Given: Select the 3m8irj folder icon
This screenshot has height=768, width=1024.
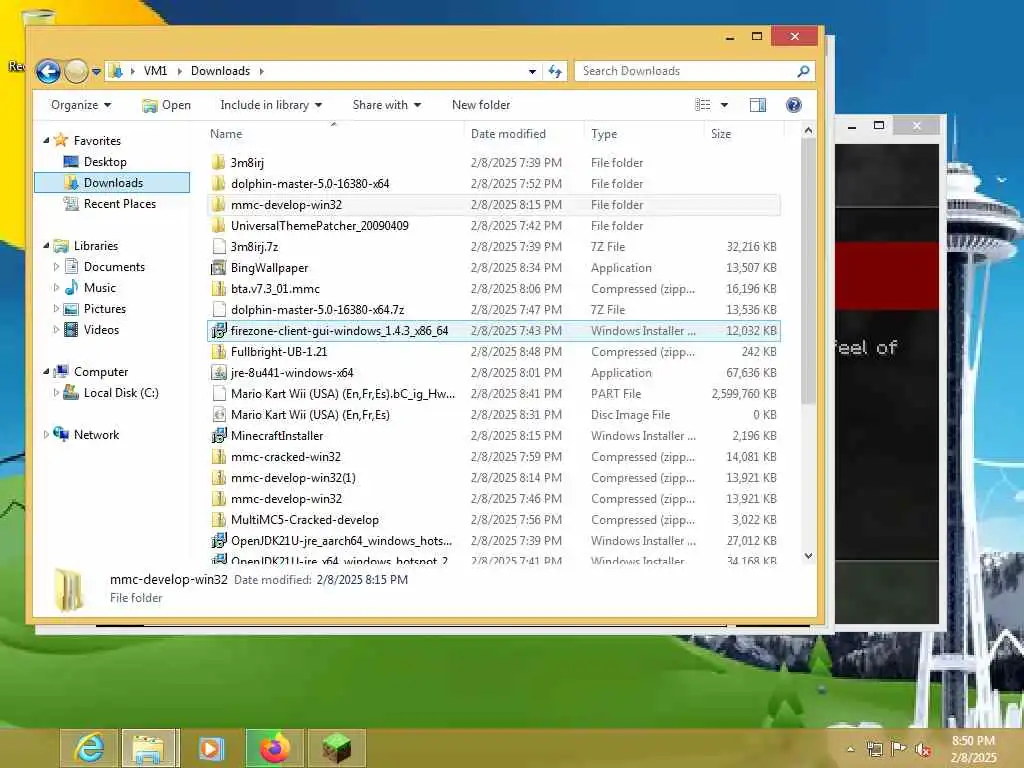Looking at the screenshot, I should [219, 163].
